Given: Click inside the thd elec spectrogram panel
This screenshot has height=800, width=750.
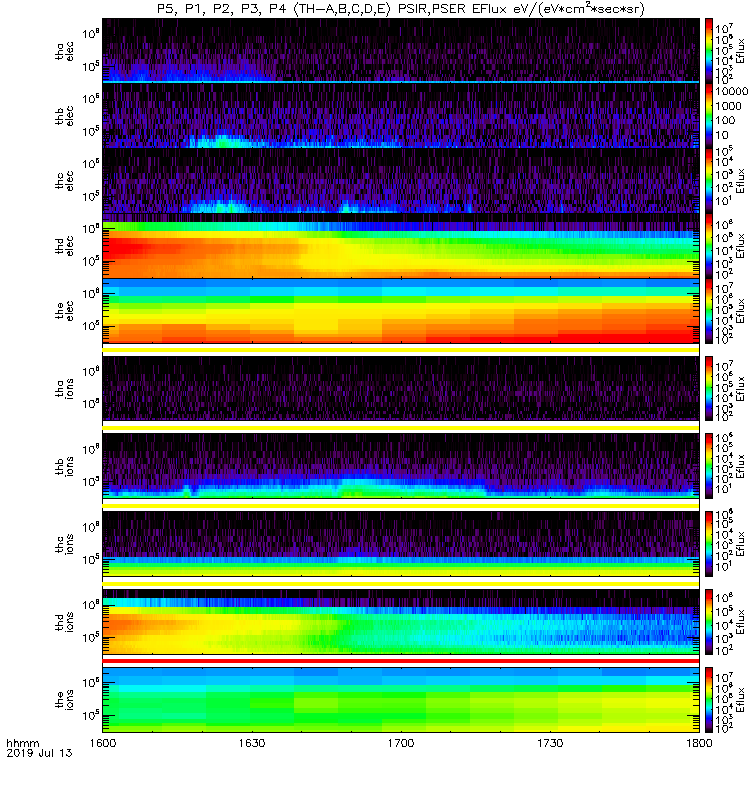Looking at the screenshot, I should pyautogui.click(x=401, y=246).
